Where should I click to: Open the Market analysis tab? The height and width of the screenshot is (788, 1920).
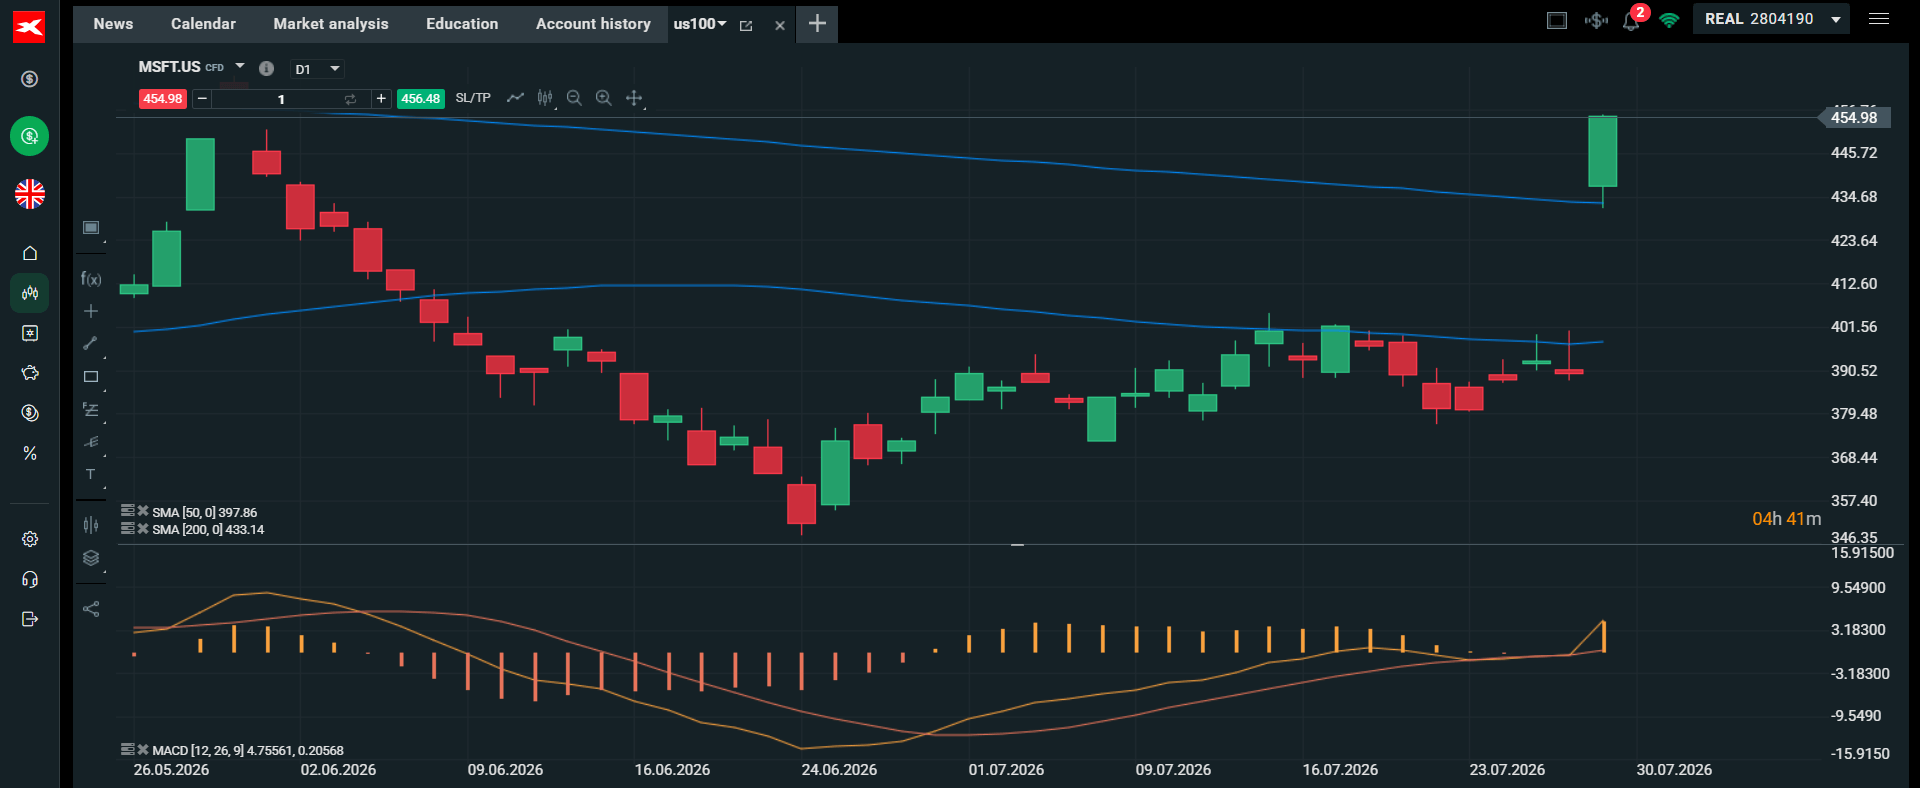coord(331,24)
